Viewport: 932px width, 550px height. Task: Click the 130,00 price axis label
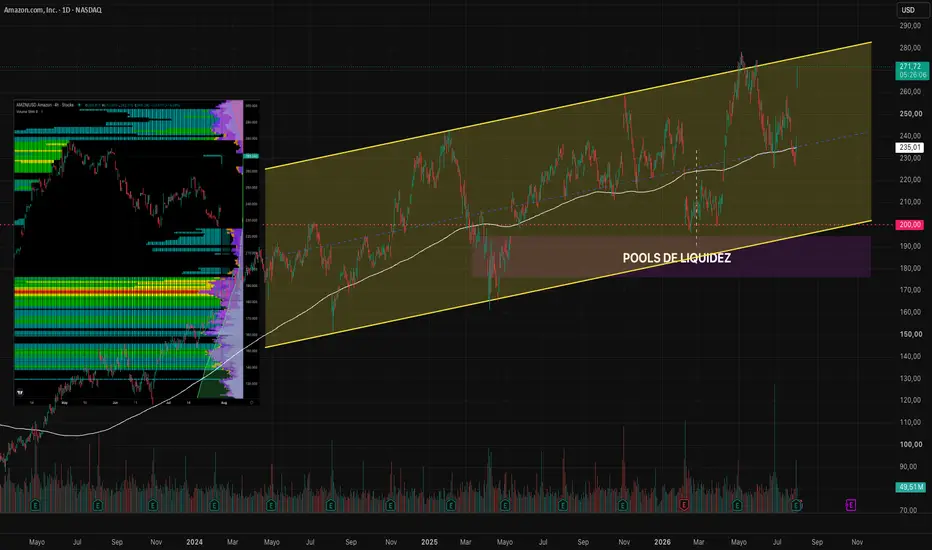[x=910, y=378]
